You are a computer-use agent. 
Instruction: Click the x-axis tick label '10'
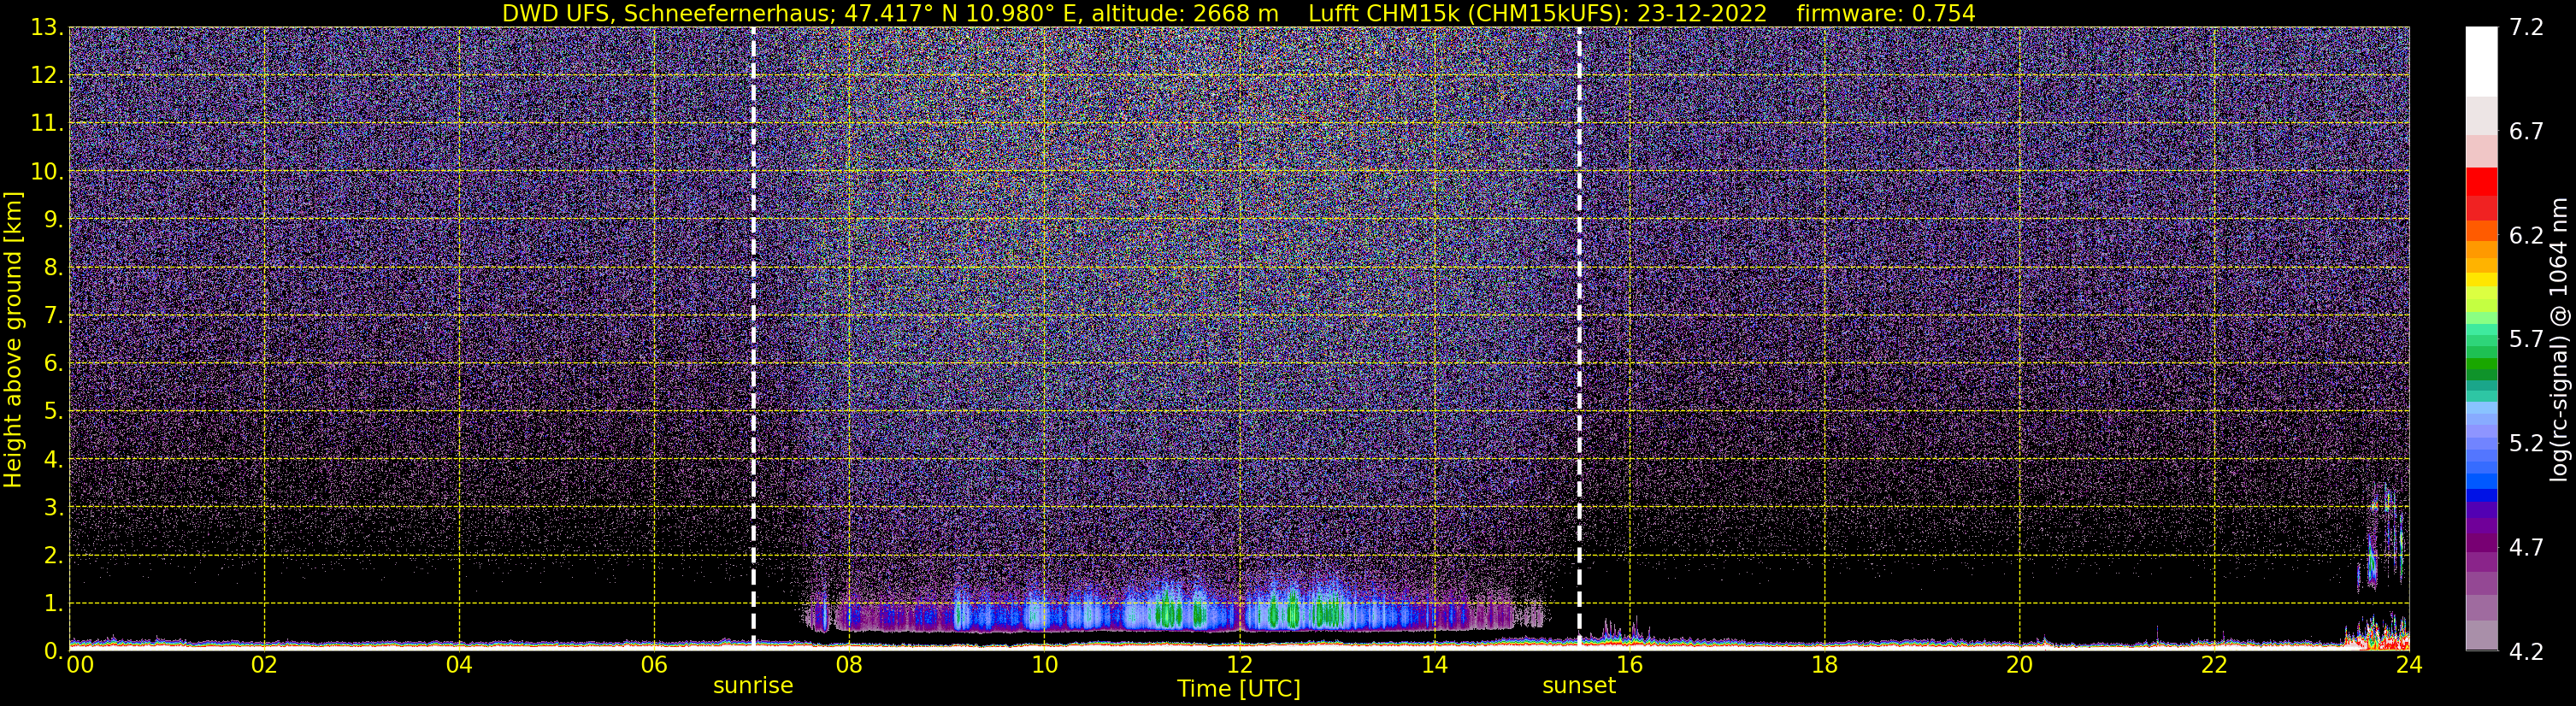[x=1044, y=665]
